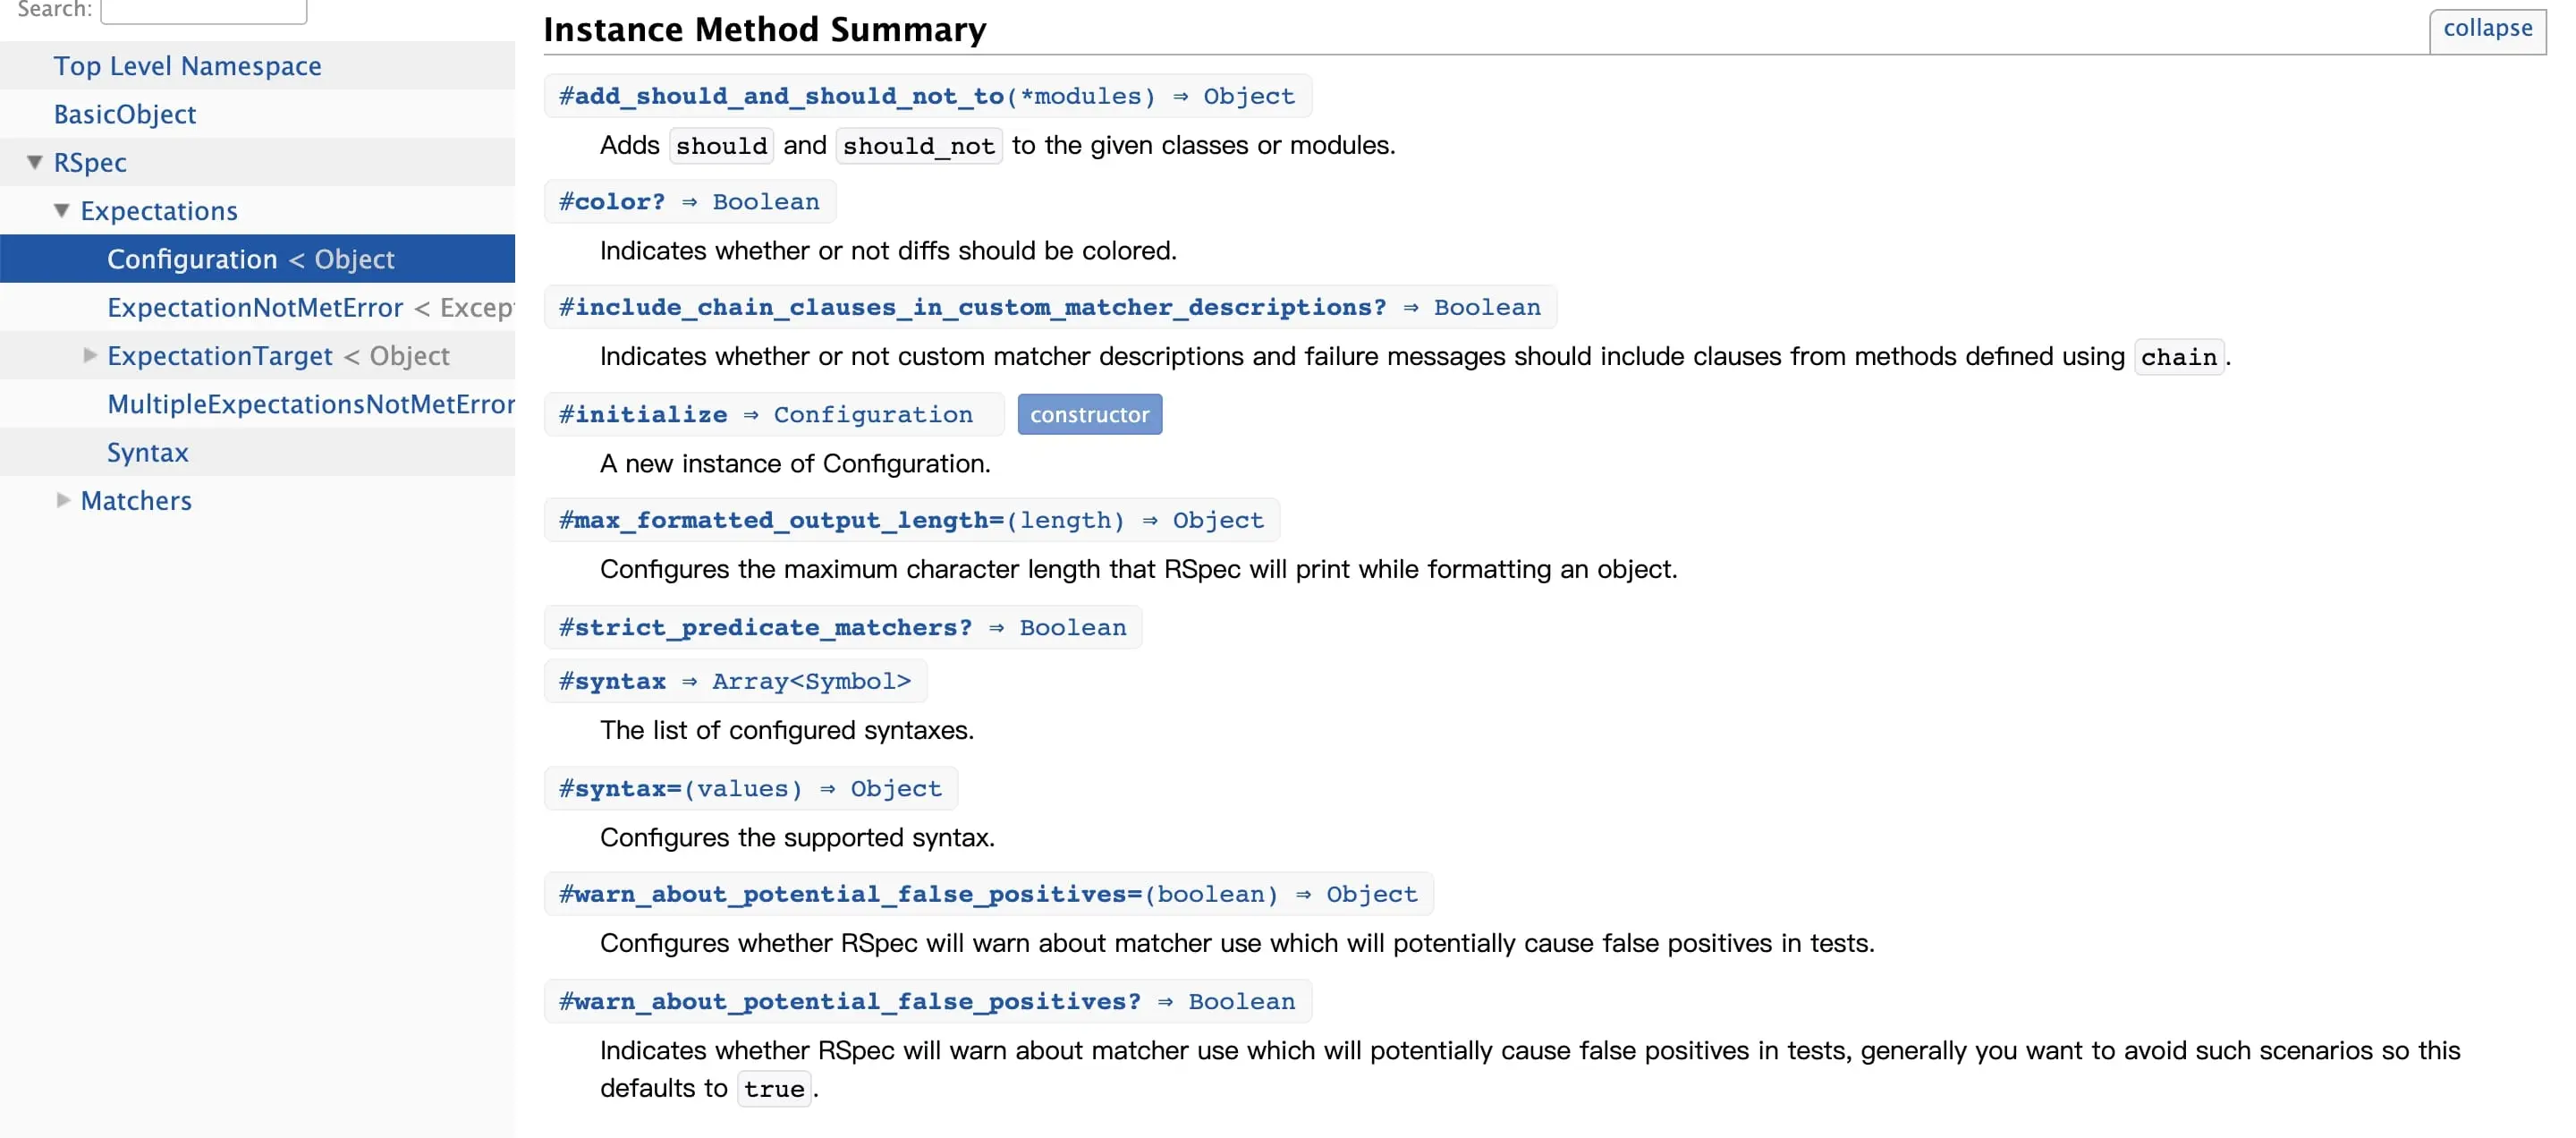
Task: Open the Top Level Namespace entry
Action: click(x=188, y=65)
